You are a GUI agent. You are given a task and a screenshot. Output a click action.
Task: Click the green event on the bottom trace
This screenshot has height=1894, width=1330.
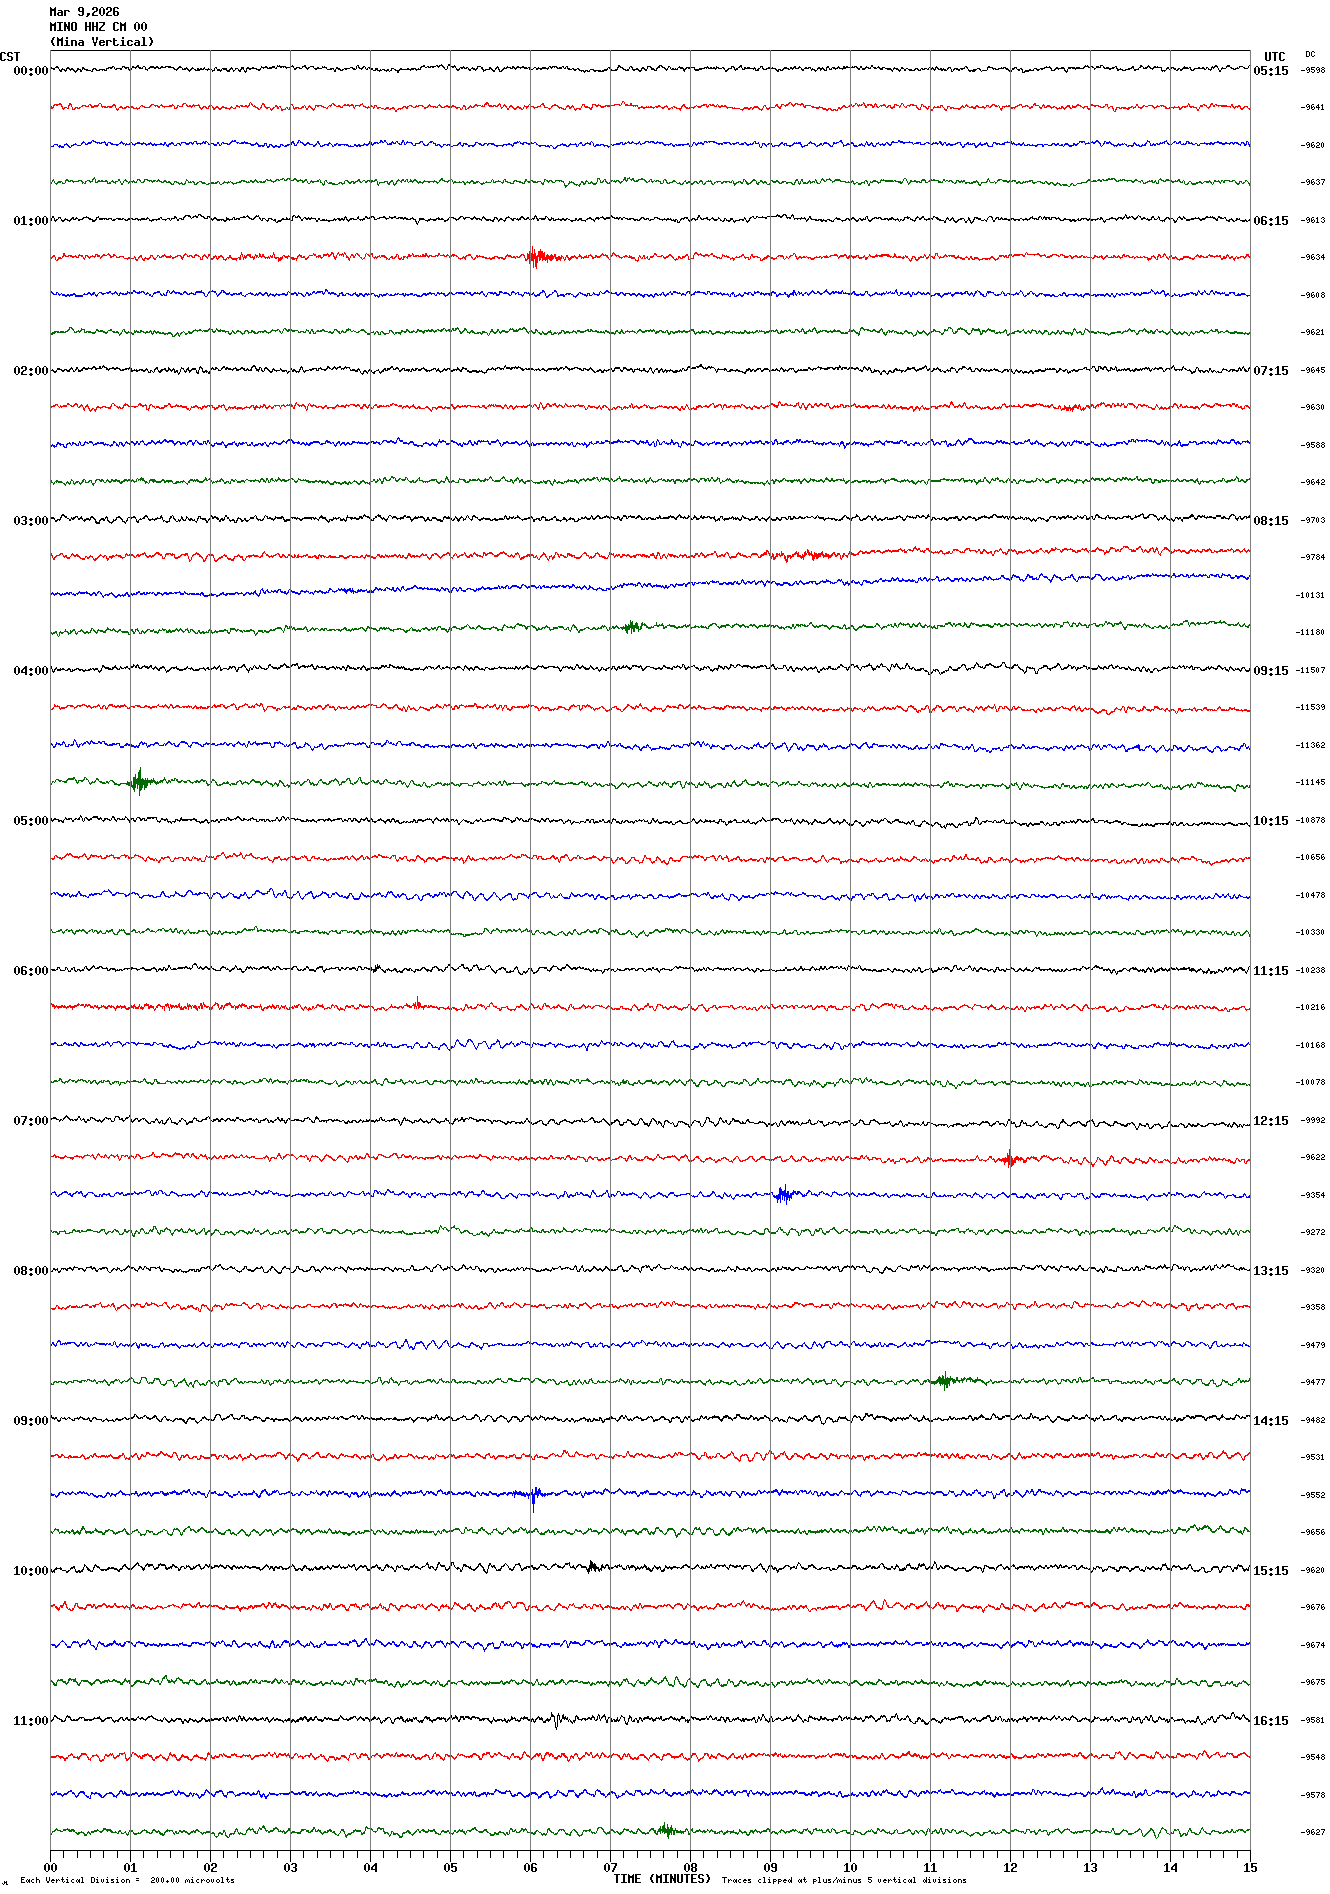666,1830
